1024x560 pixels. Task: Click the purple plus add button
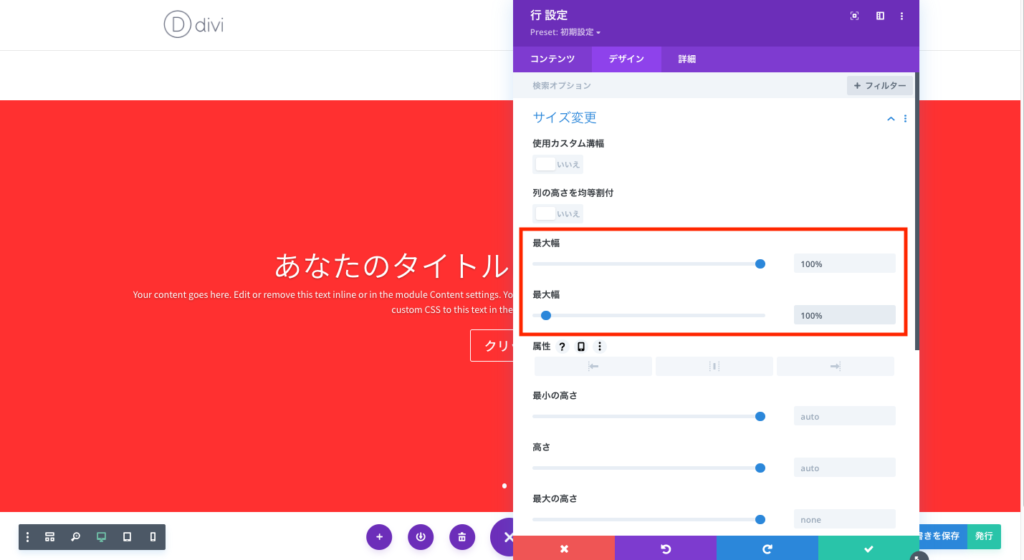pyautogui.click(x=379, y=537)
